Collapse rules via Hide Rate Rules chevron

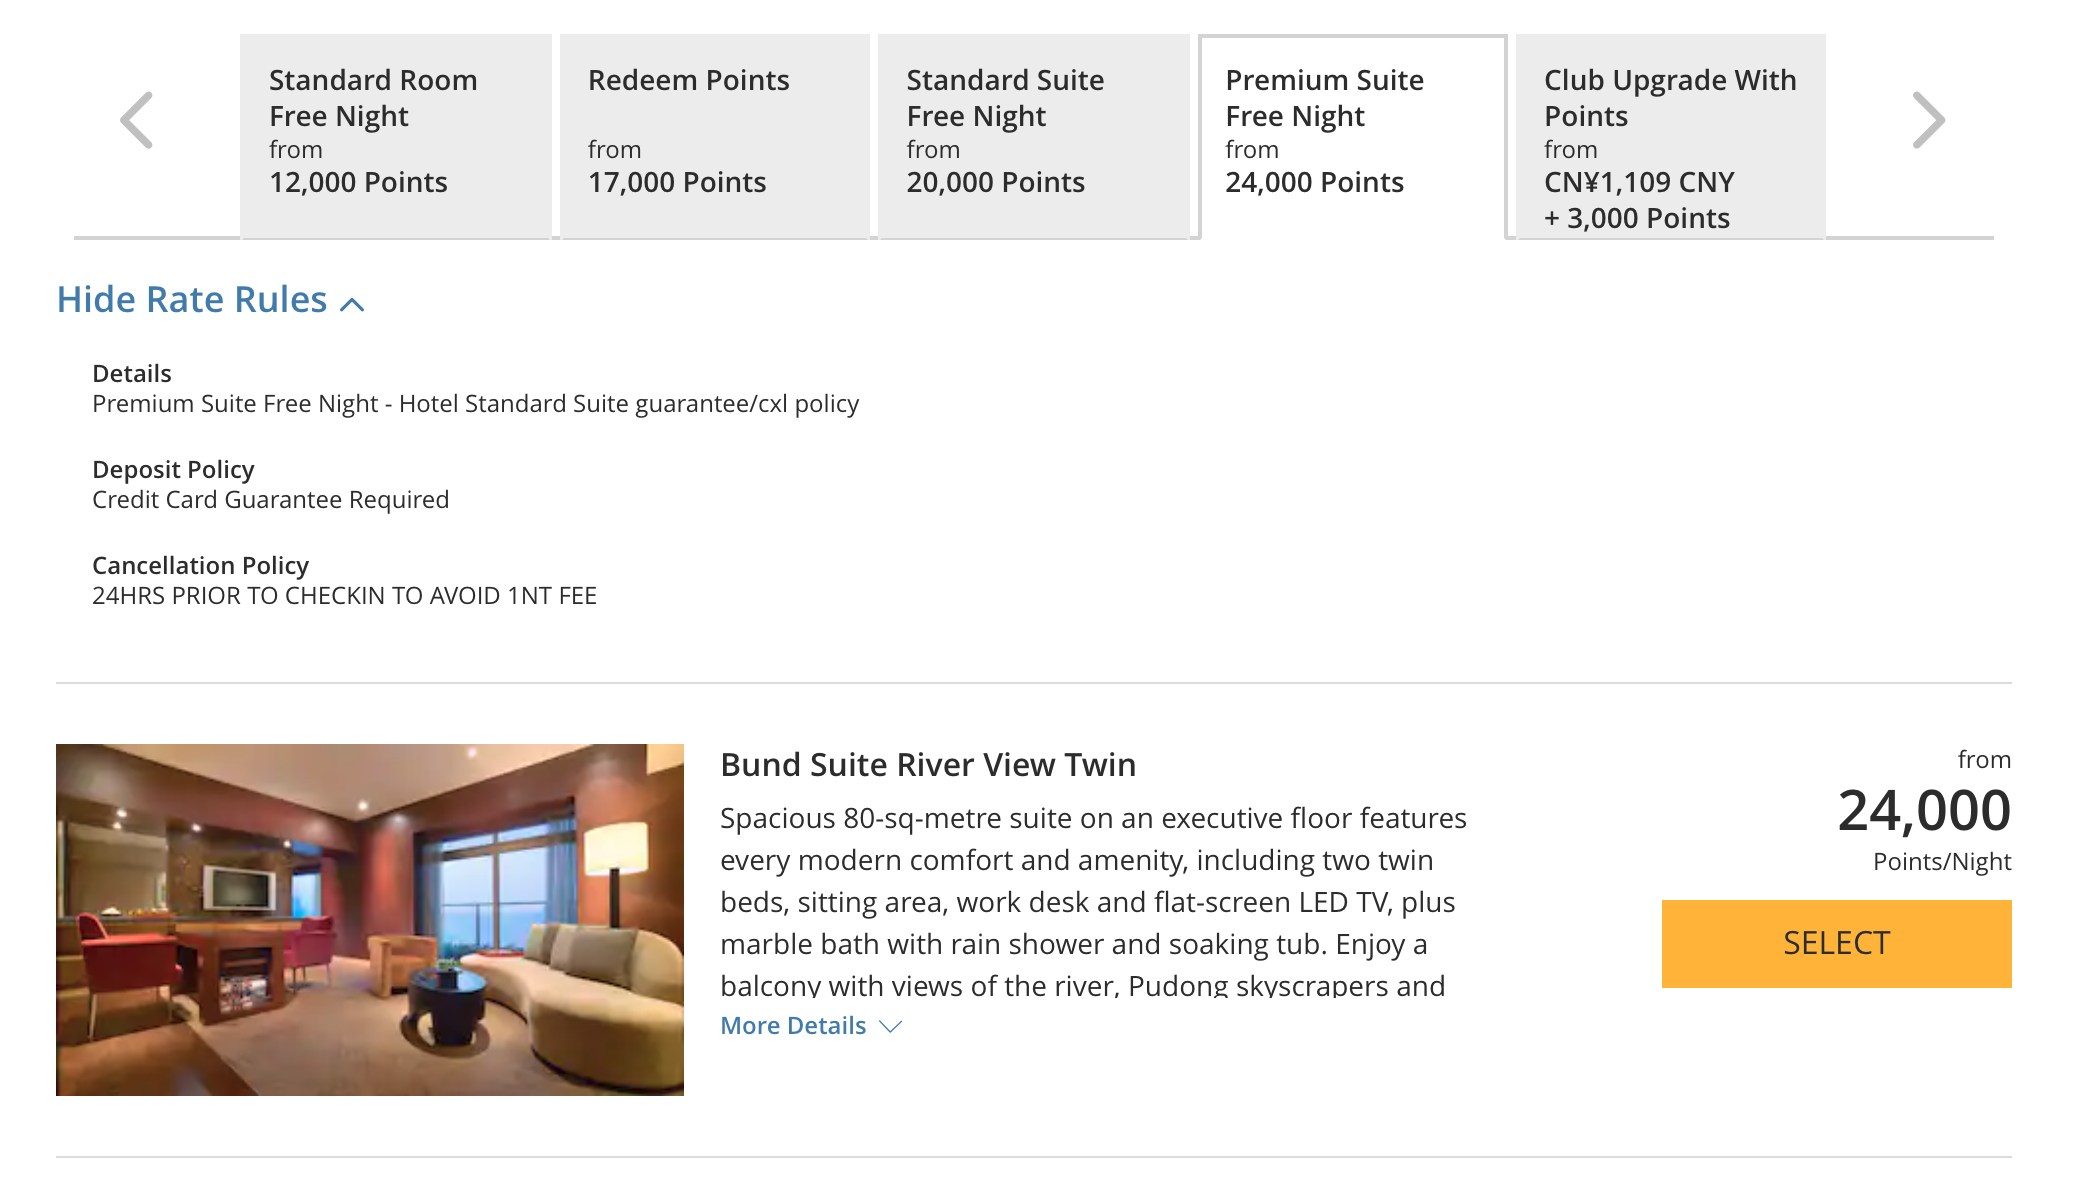point(352,304)
